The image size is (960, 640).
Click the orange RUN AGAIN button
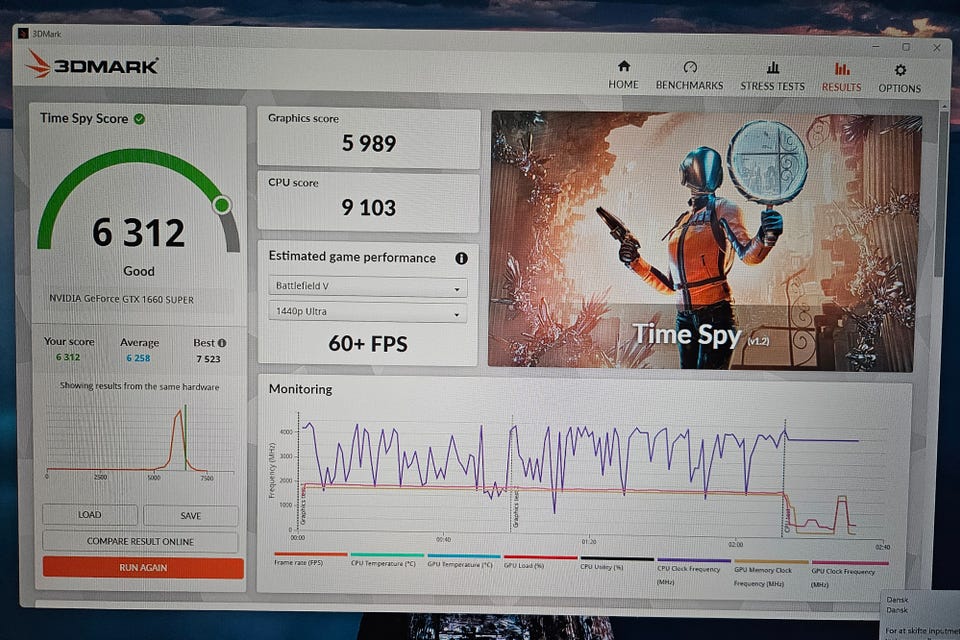point(143,568)
